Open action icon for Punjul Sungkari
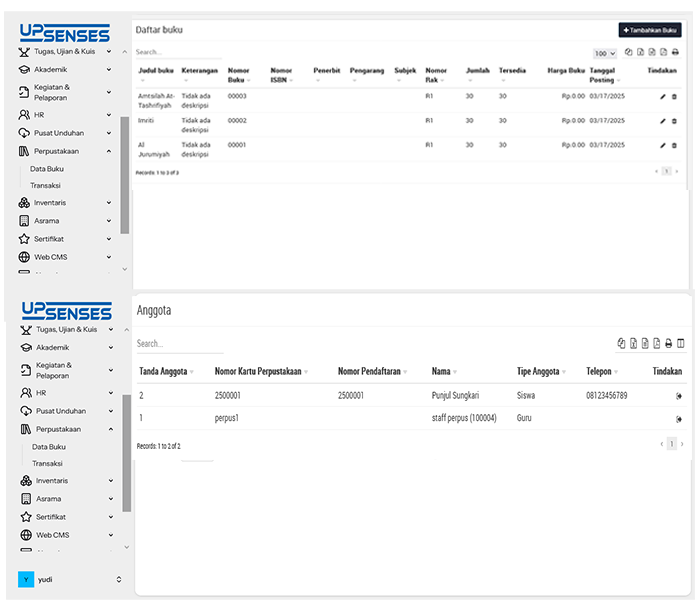This screenshot has width=700, height=600. click(x=679, y=396)
